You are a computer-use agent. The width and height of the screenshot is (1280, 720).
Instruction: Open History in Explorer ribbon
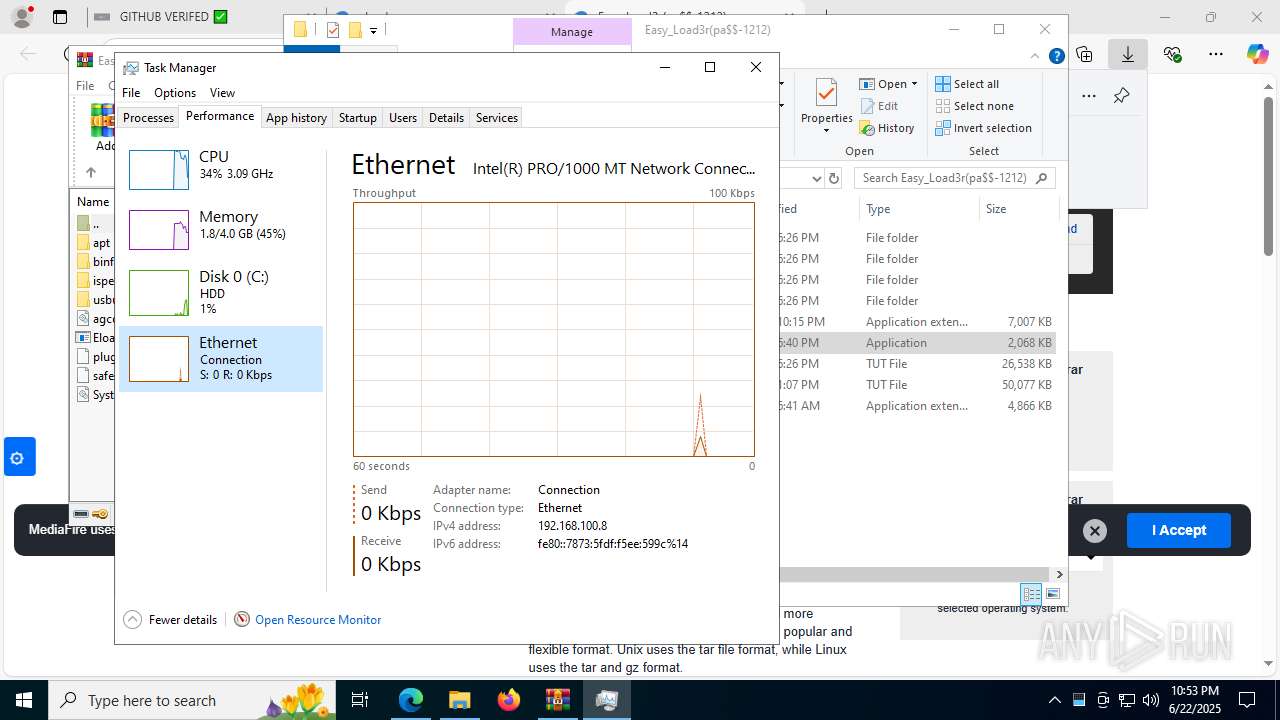(887, 128)
